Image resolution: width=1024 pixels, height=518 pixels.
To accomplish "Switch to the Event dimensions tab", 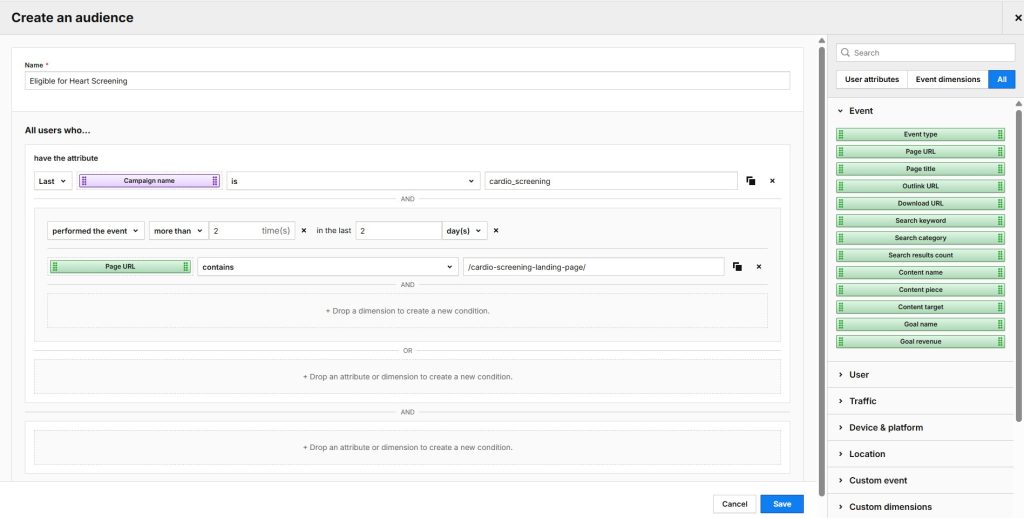I will [947, 79].
